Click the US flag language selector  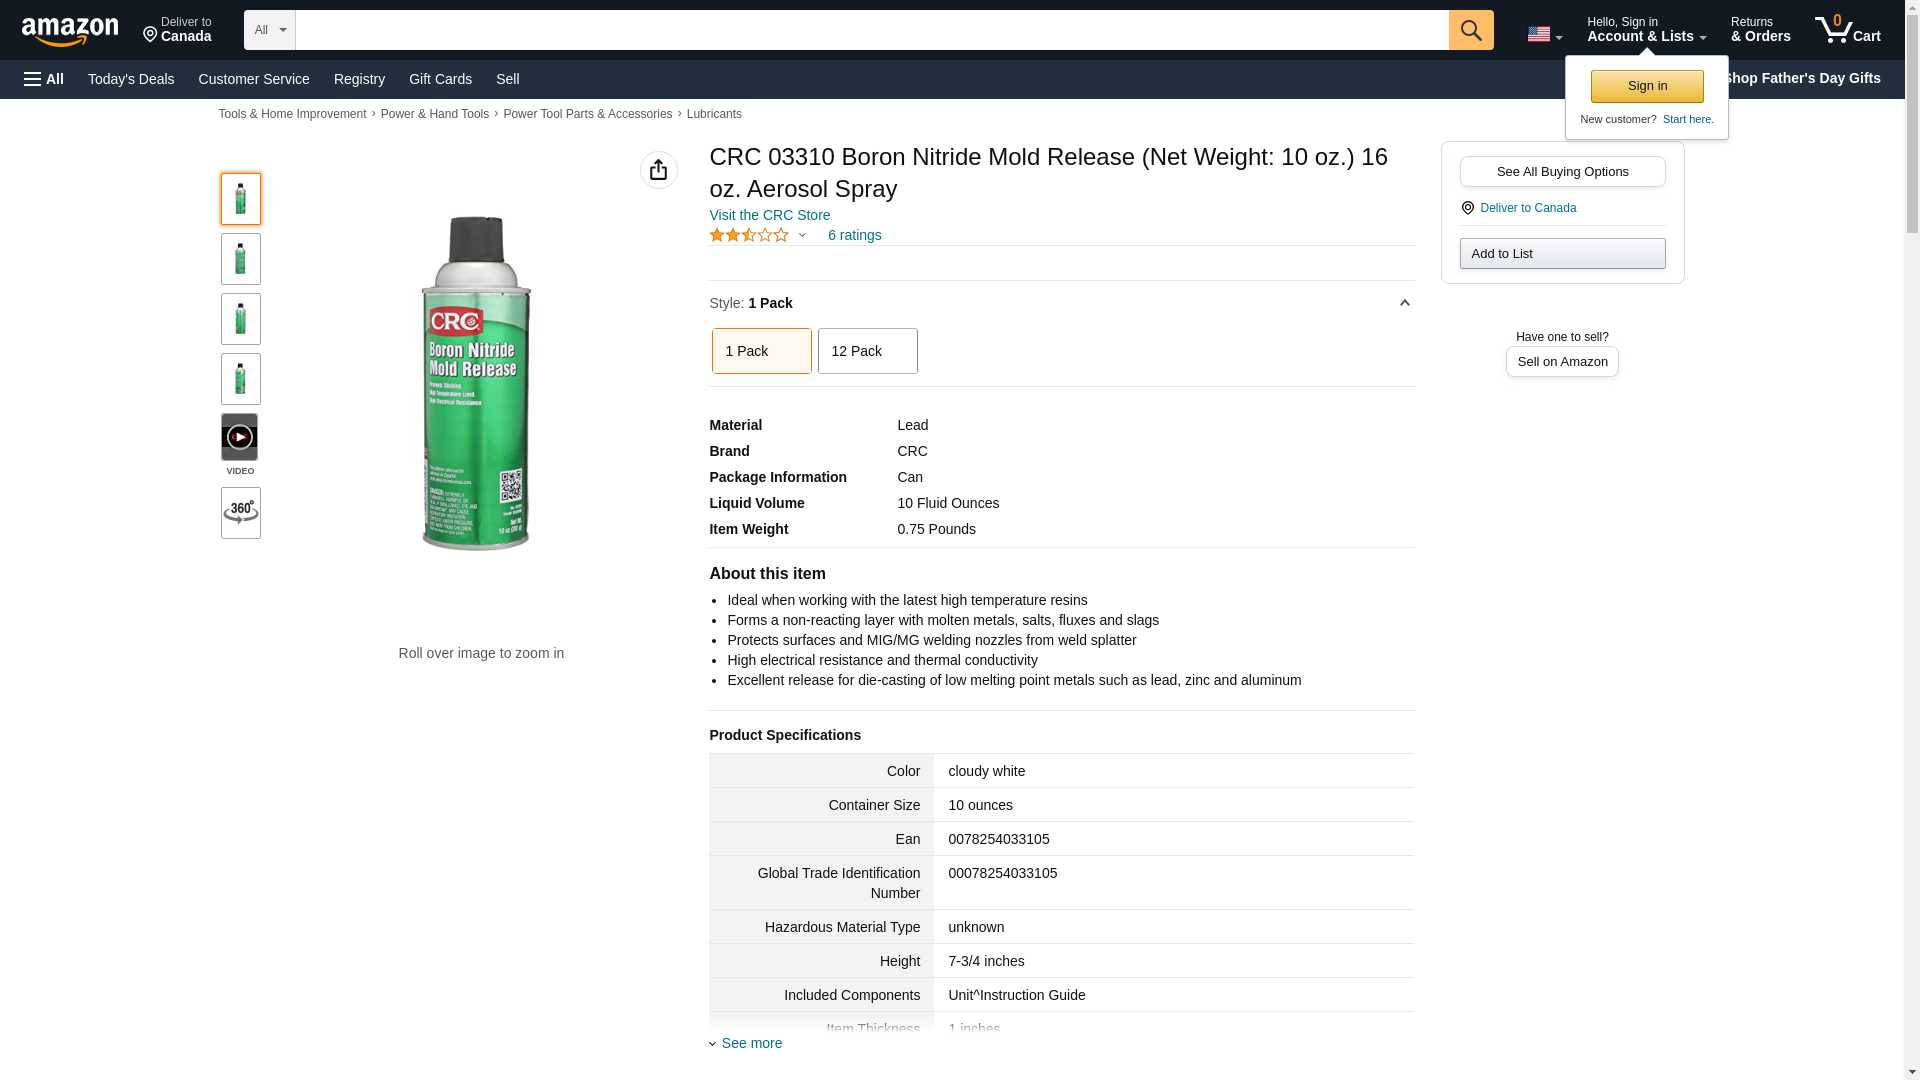pos(1544,34)
